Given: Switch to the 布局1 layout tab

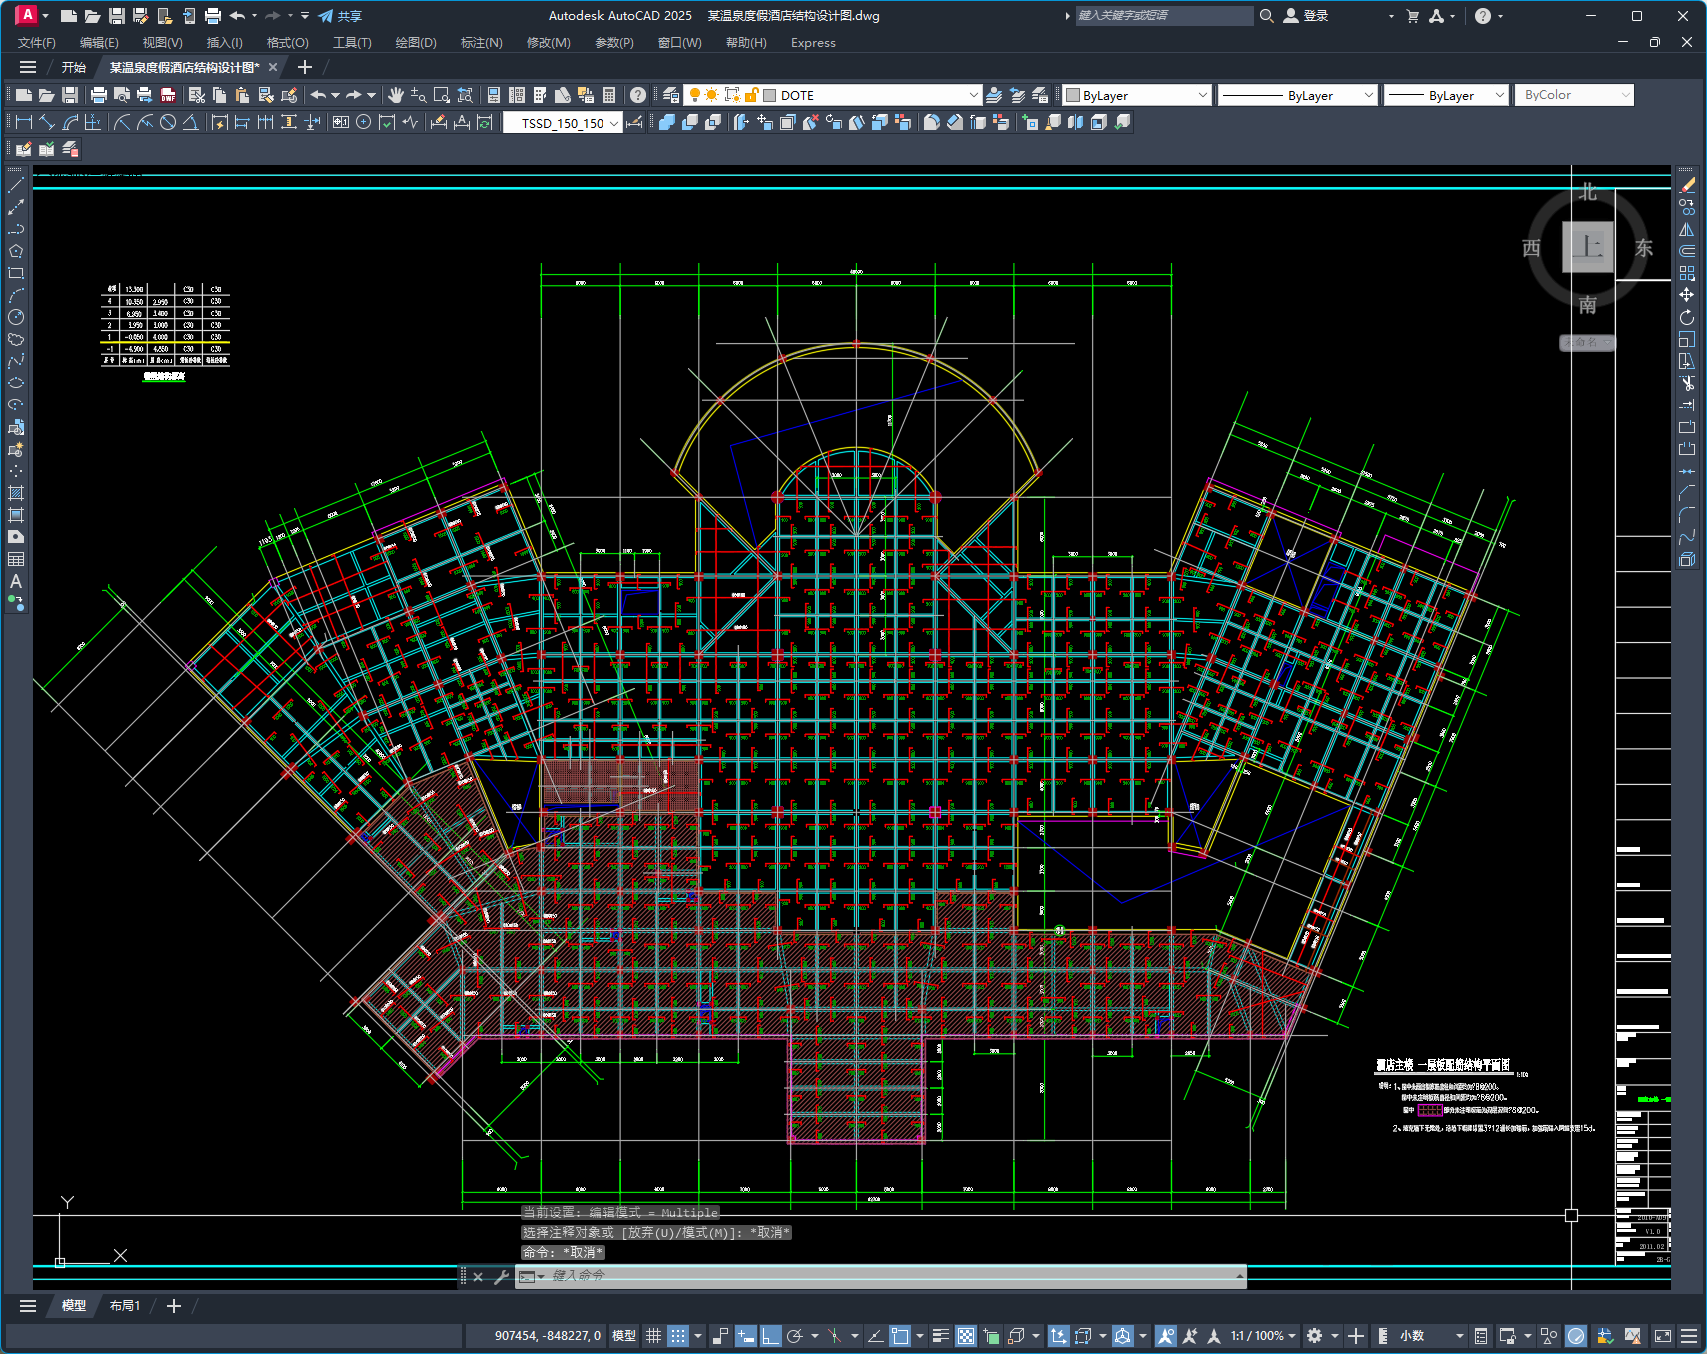Looking at the screenshot, I should [125, 1306].
